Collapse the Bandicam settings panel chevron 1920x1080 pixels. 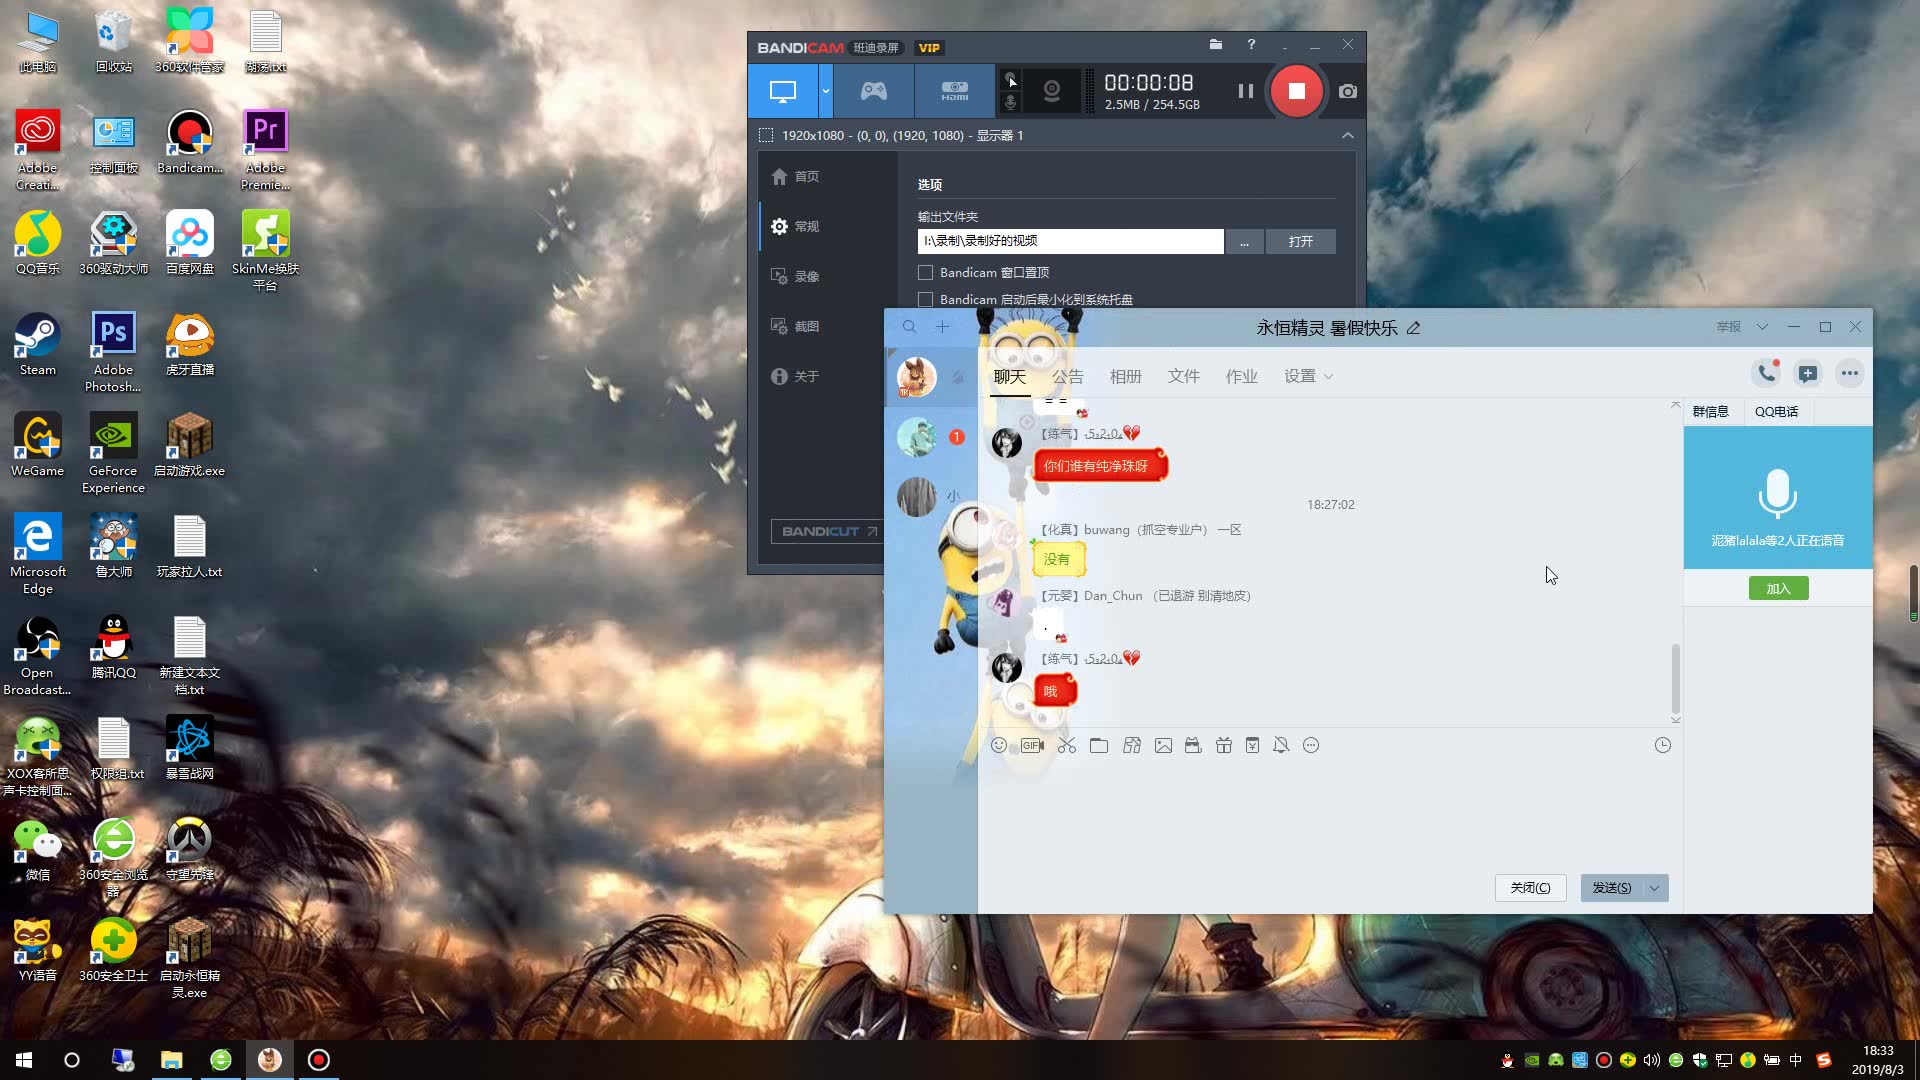1347,135
